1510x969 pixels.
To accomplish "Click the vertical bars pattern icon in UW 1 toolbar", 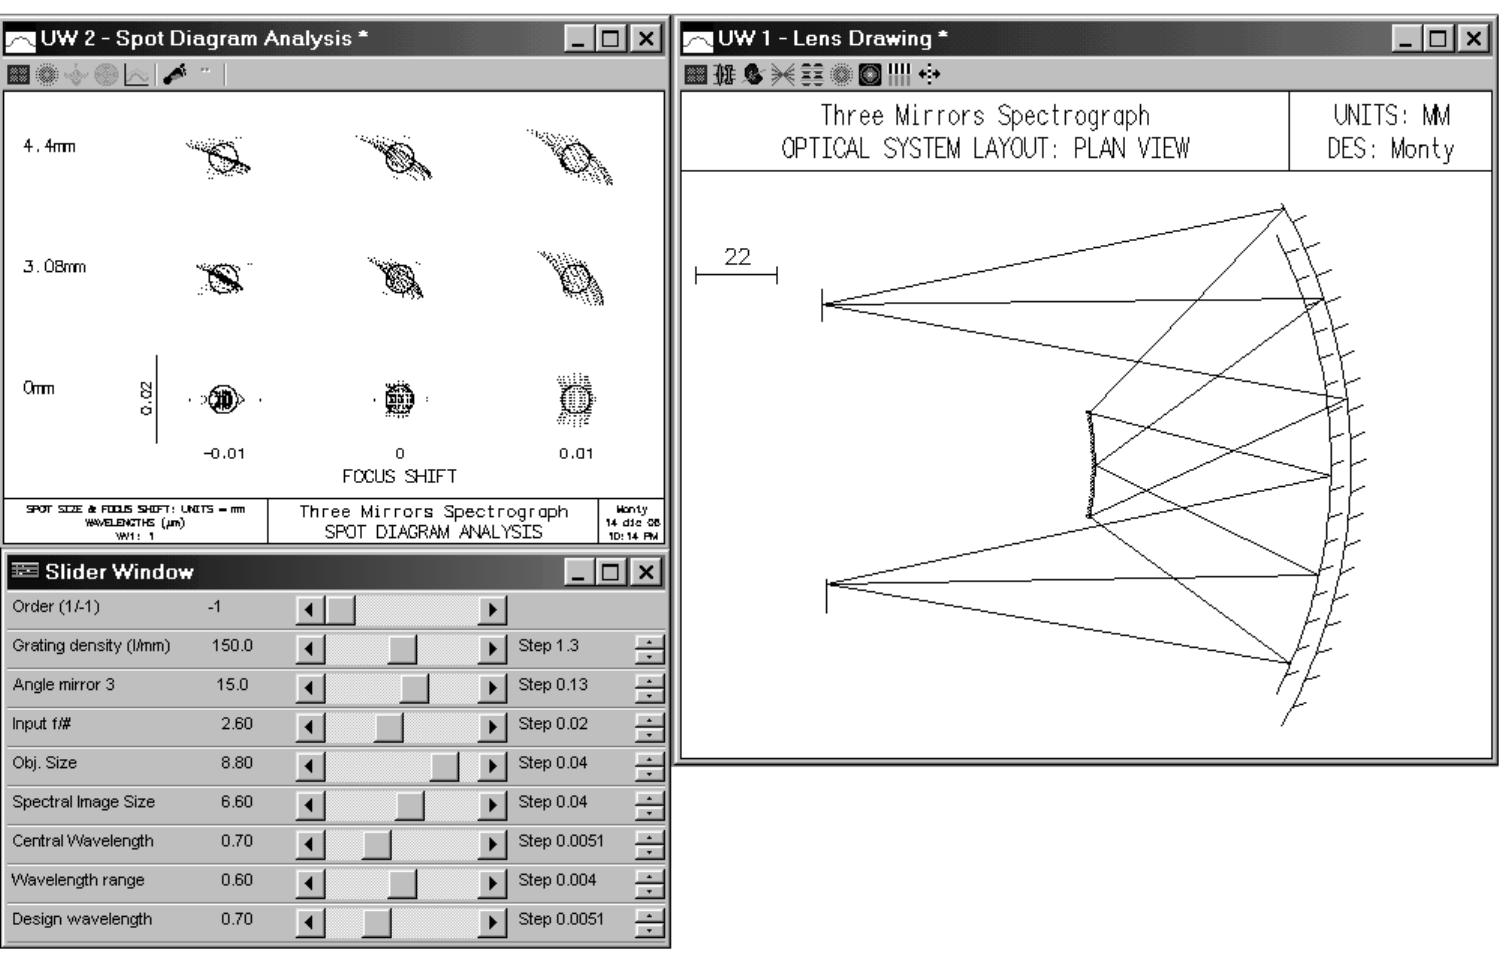I will tap(899, 74).
